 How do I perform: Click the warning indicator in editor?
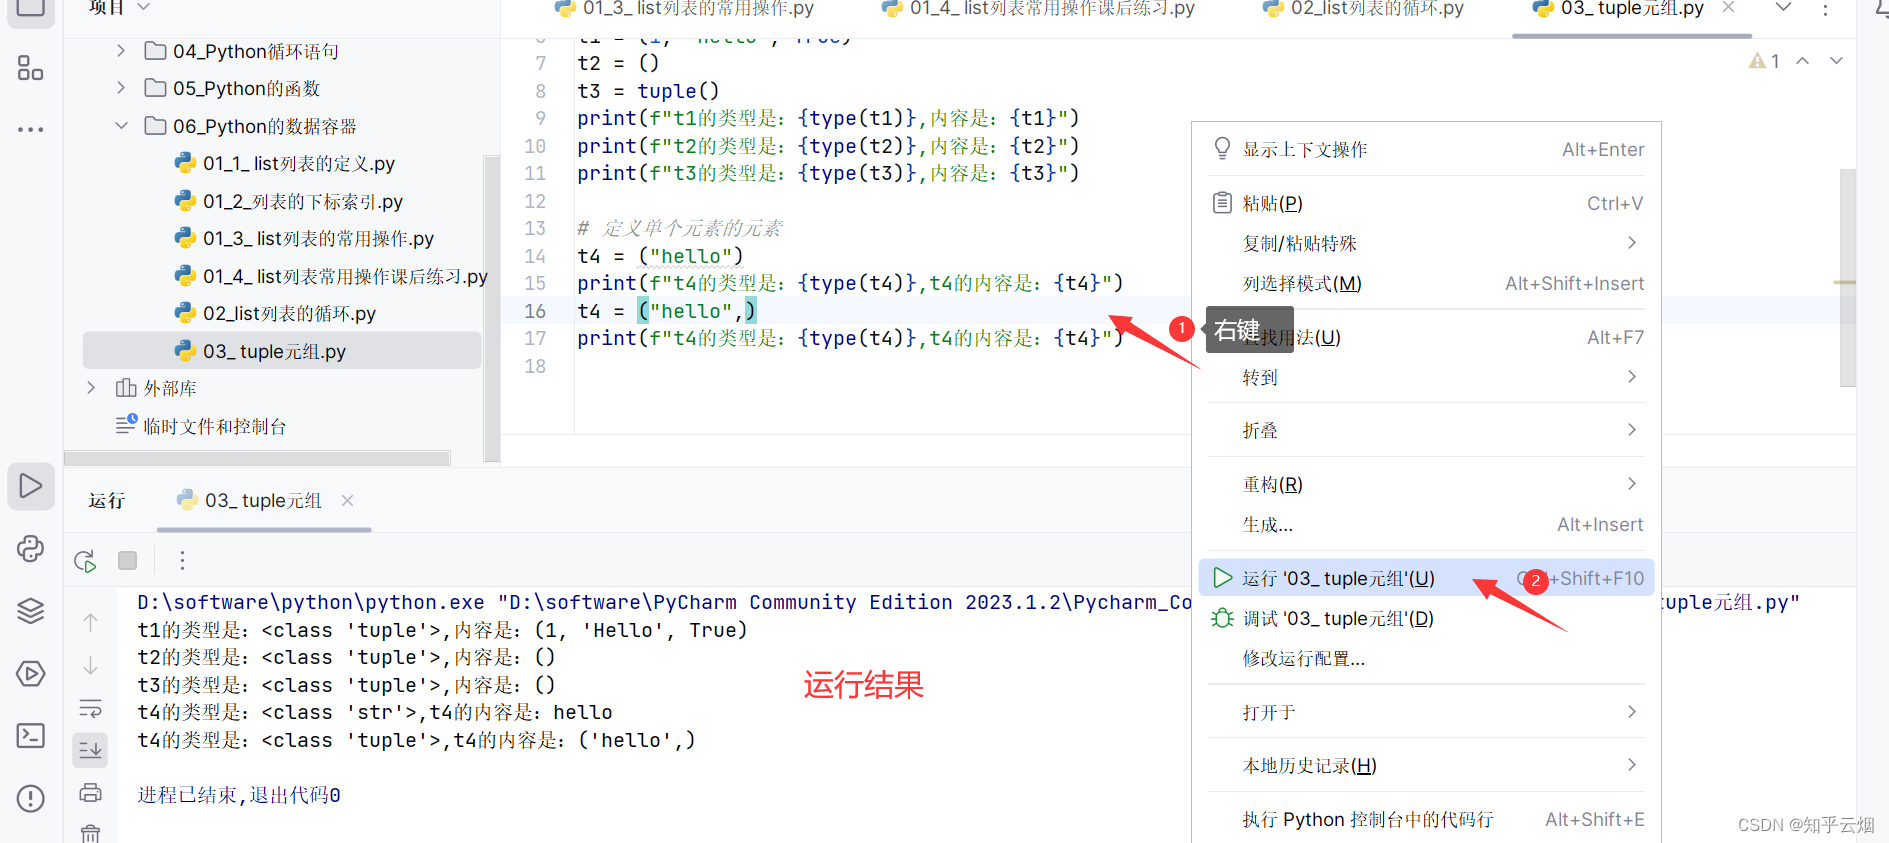point(1764,61)
